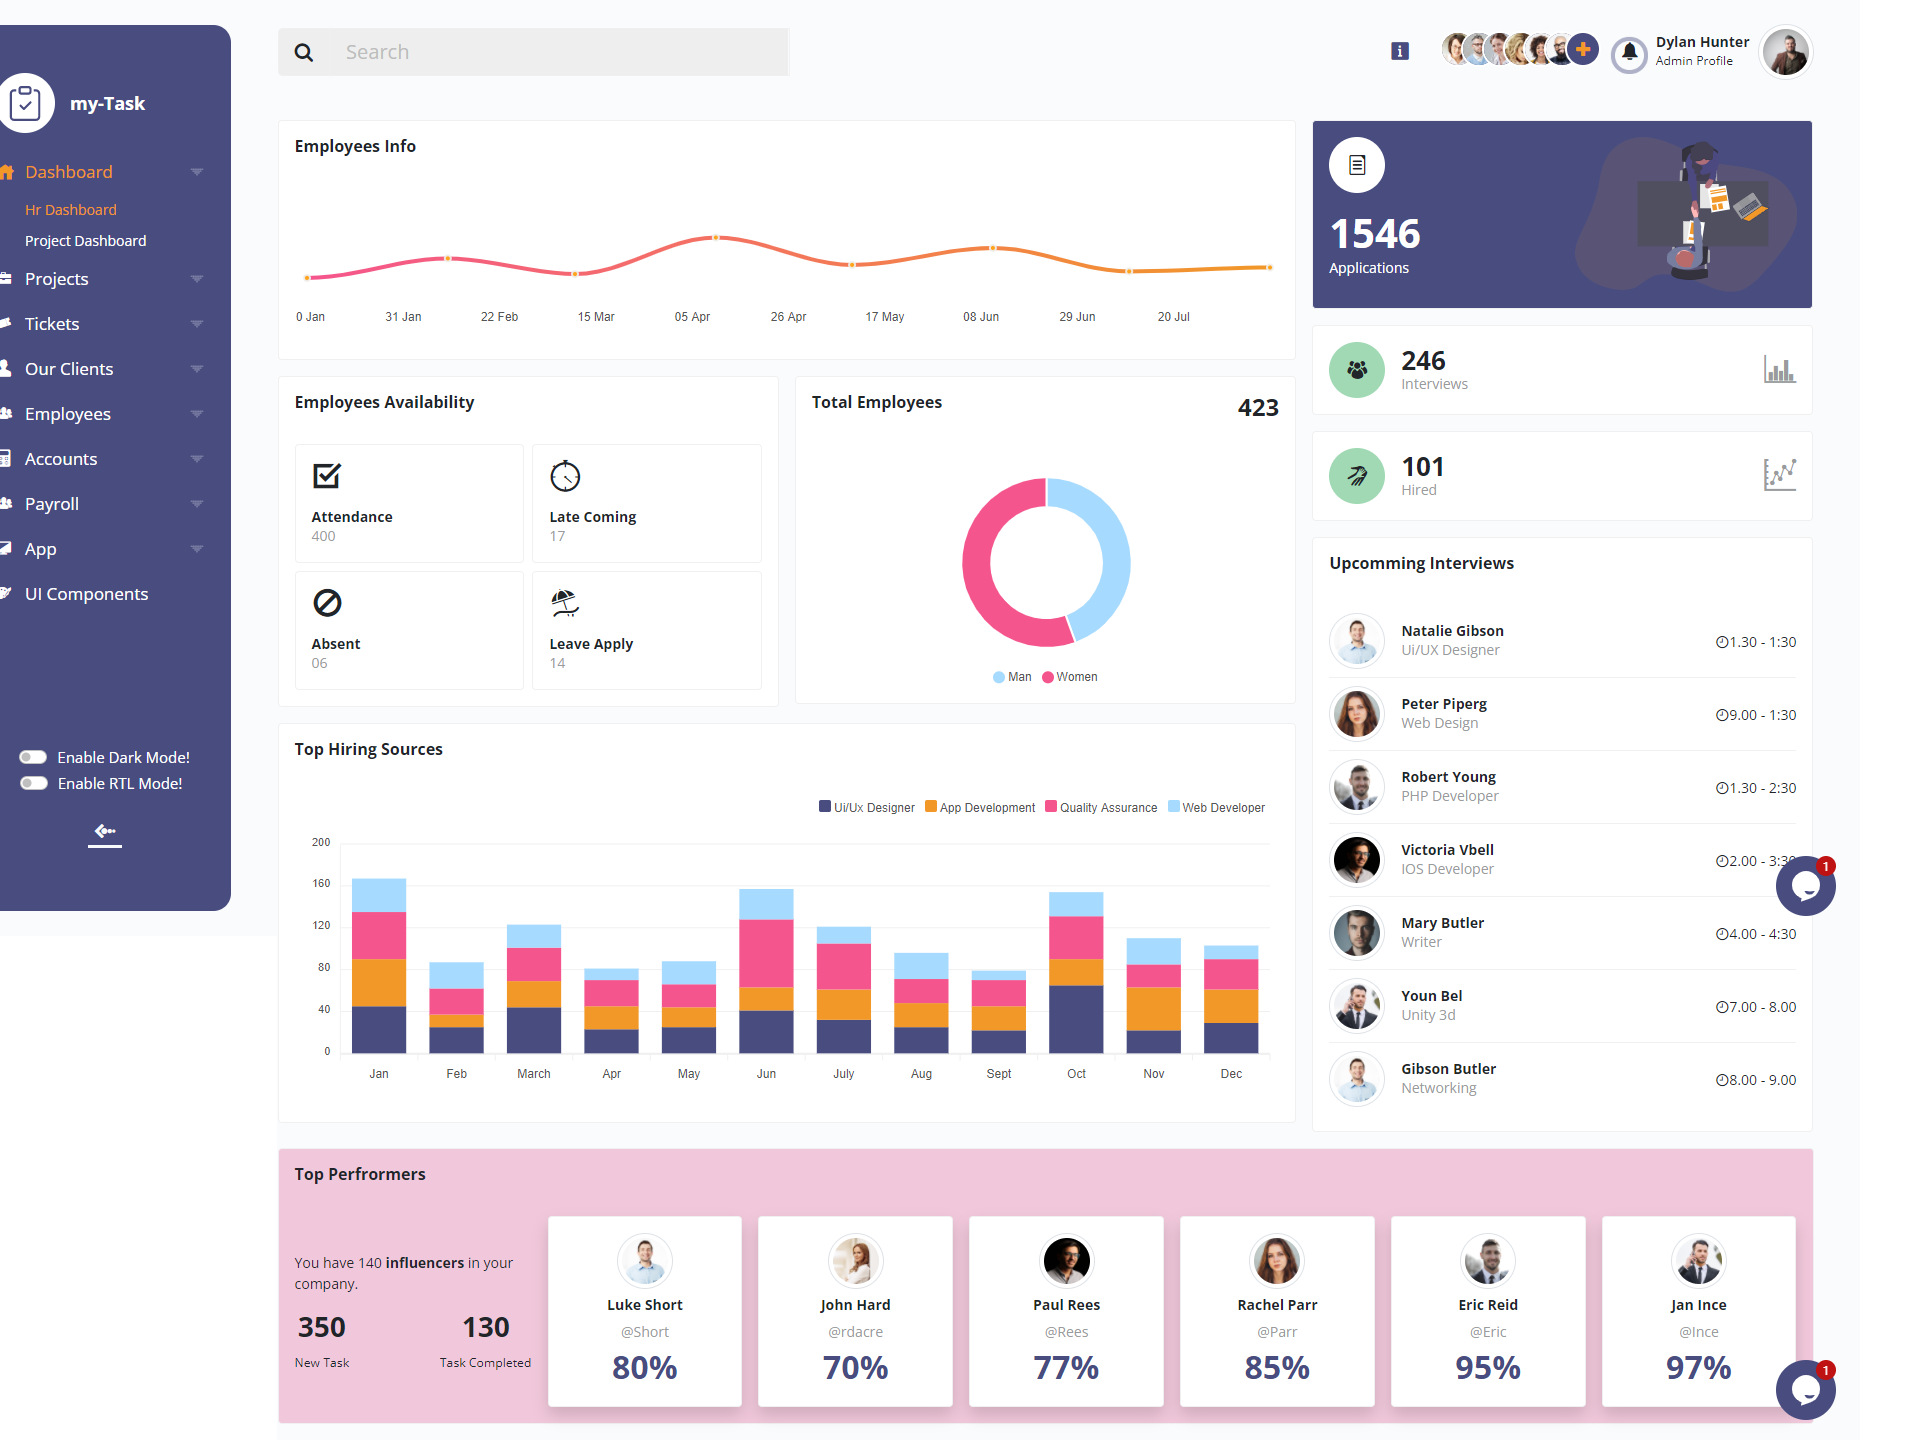Viewport: 1914px width, 1442px height.
Task: Collapse the Dashboard menu arrow
Action: [x=197, y=172]
